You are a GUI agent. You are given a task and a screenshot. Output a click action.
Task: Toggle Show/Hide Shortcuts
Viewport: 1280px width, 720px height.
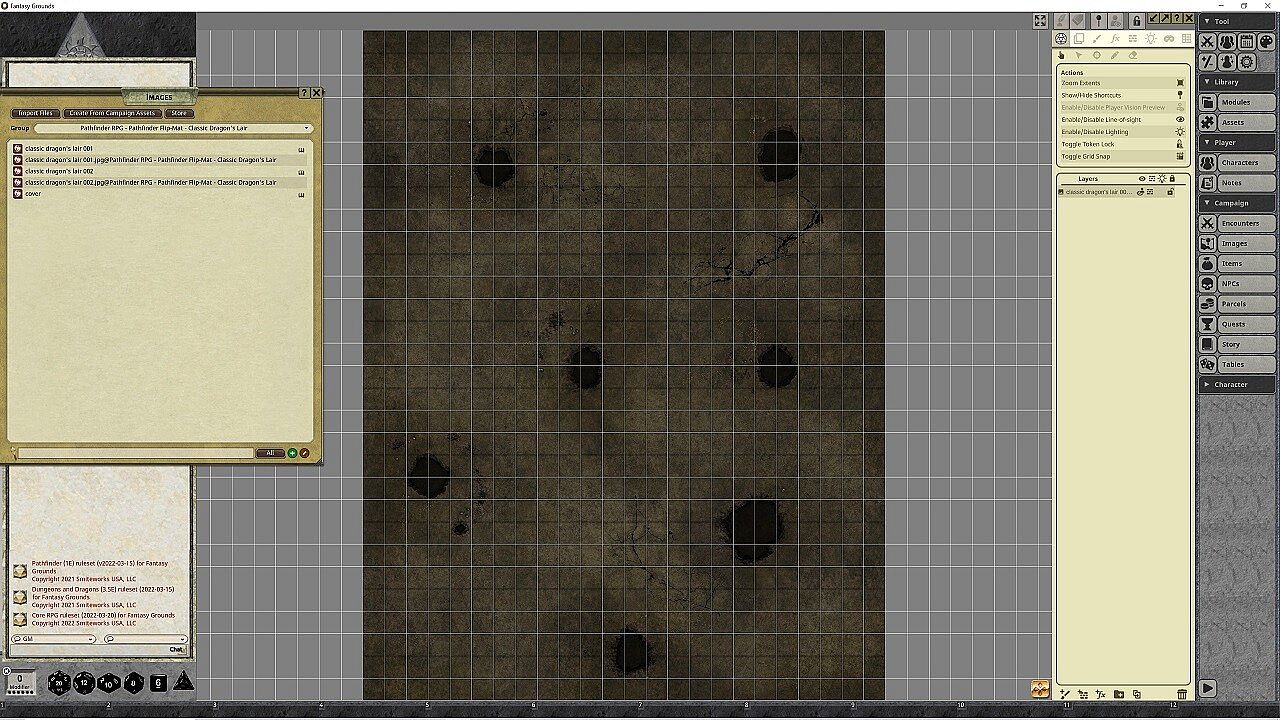[x=1180, y=95]
